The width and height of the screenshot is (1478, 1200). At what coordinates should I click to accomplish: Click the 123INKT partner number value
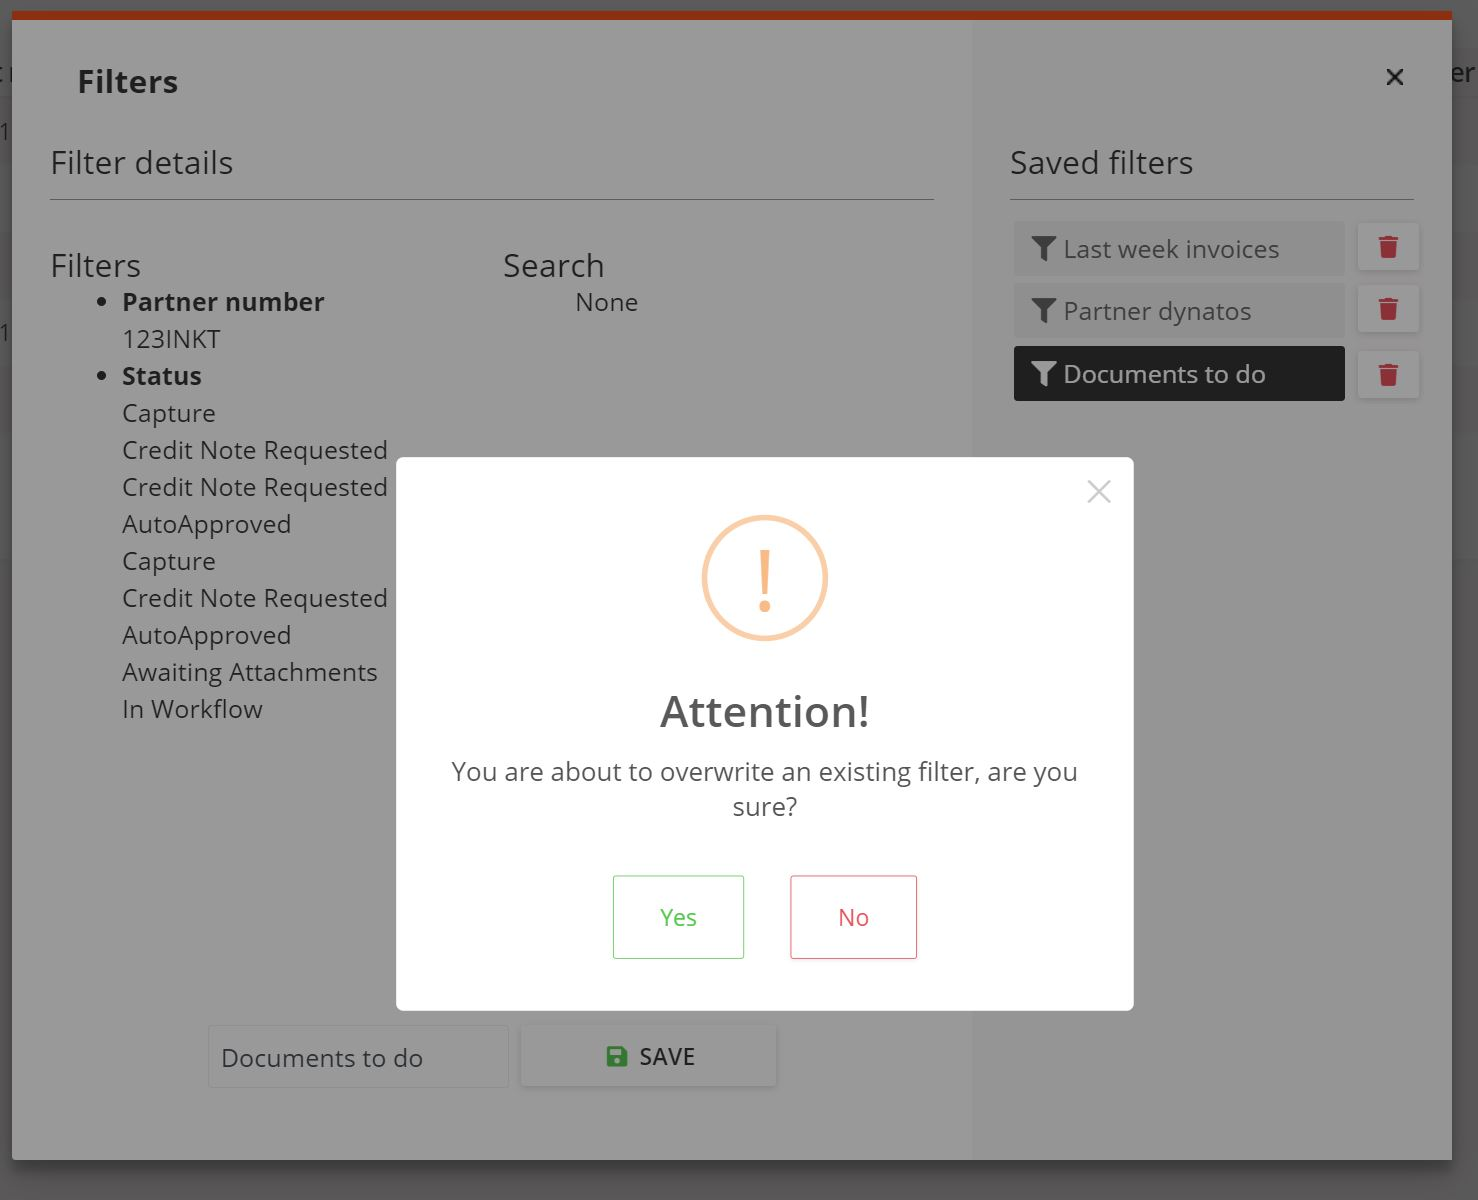click(171, 339)
